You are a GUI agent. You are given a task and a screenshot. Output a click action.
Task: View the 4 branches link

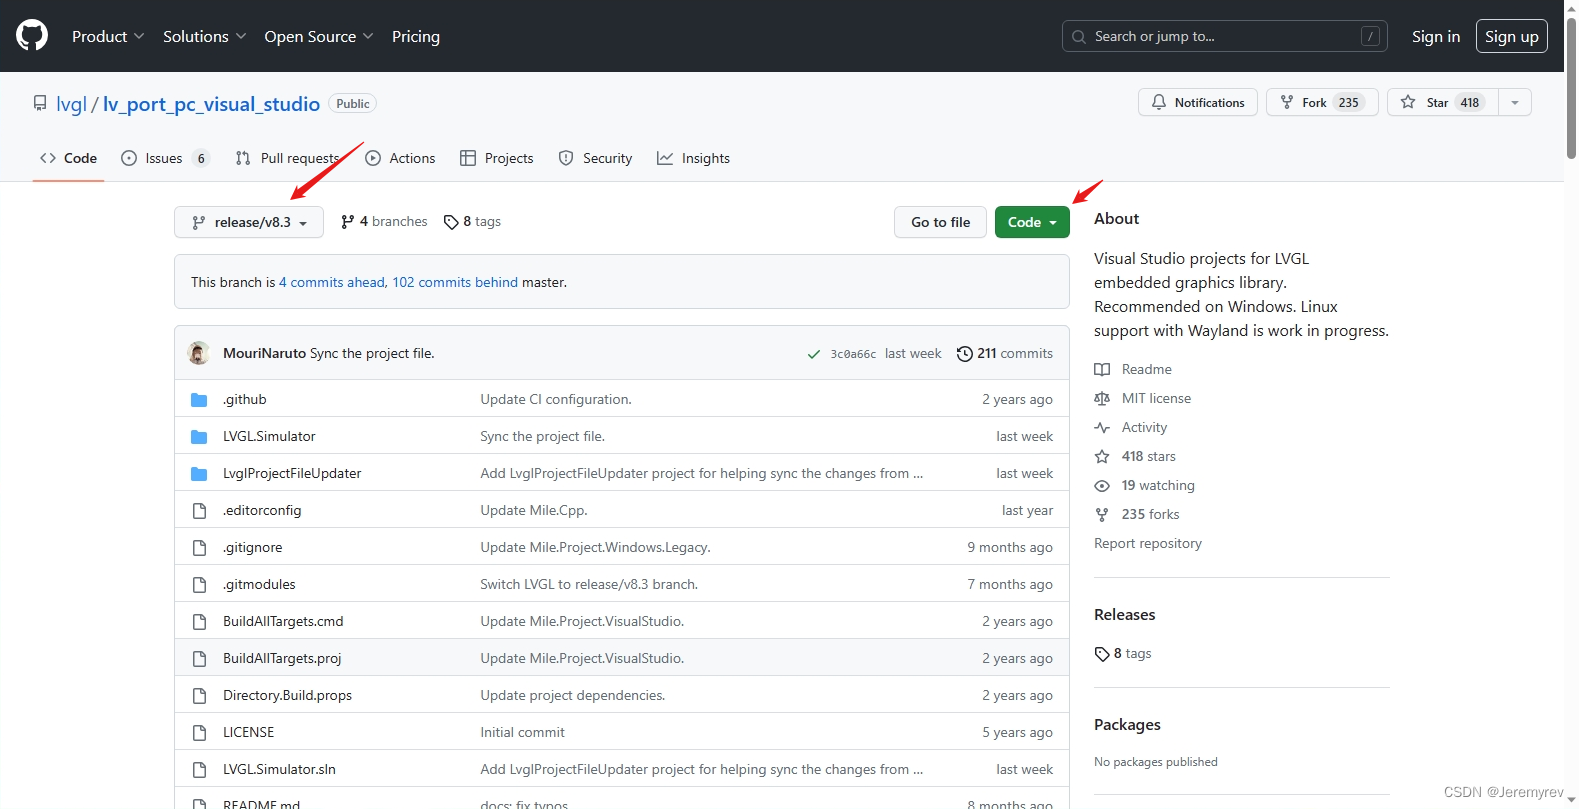pyautogui.click(x=384, y=222)
